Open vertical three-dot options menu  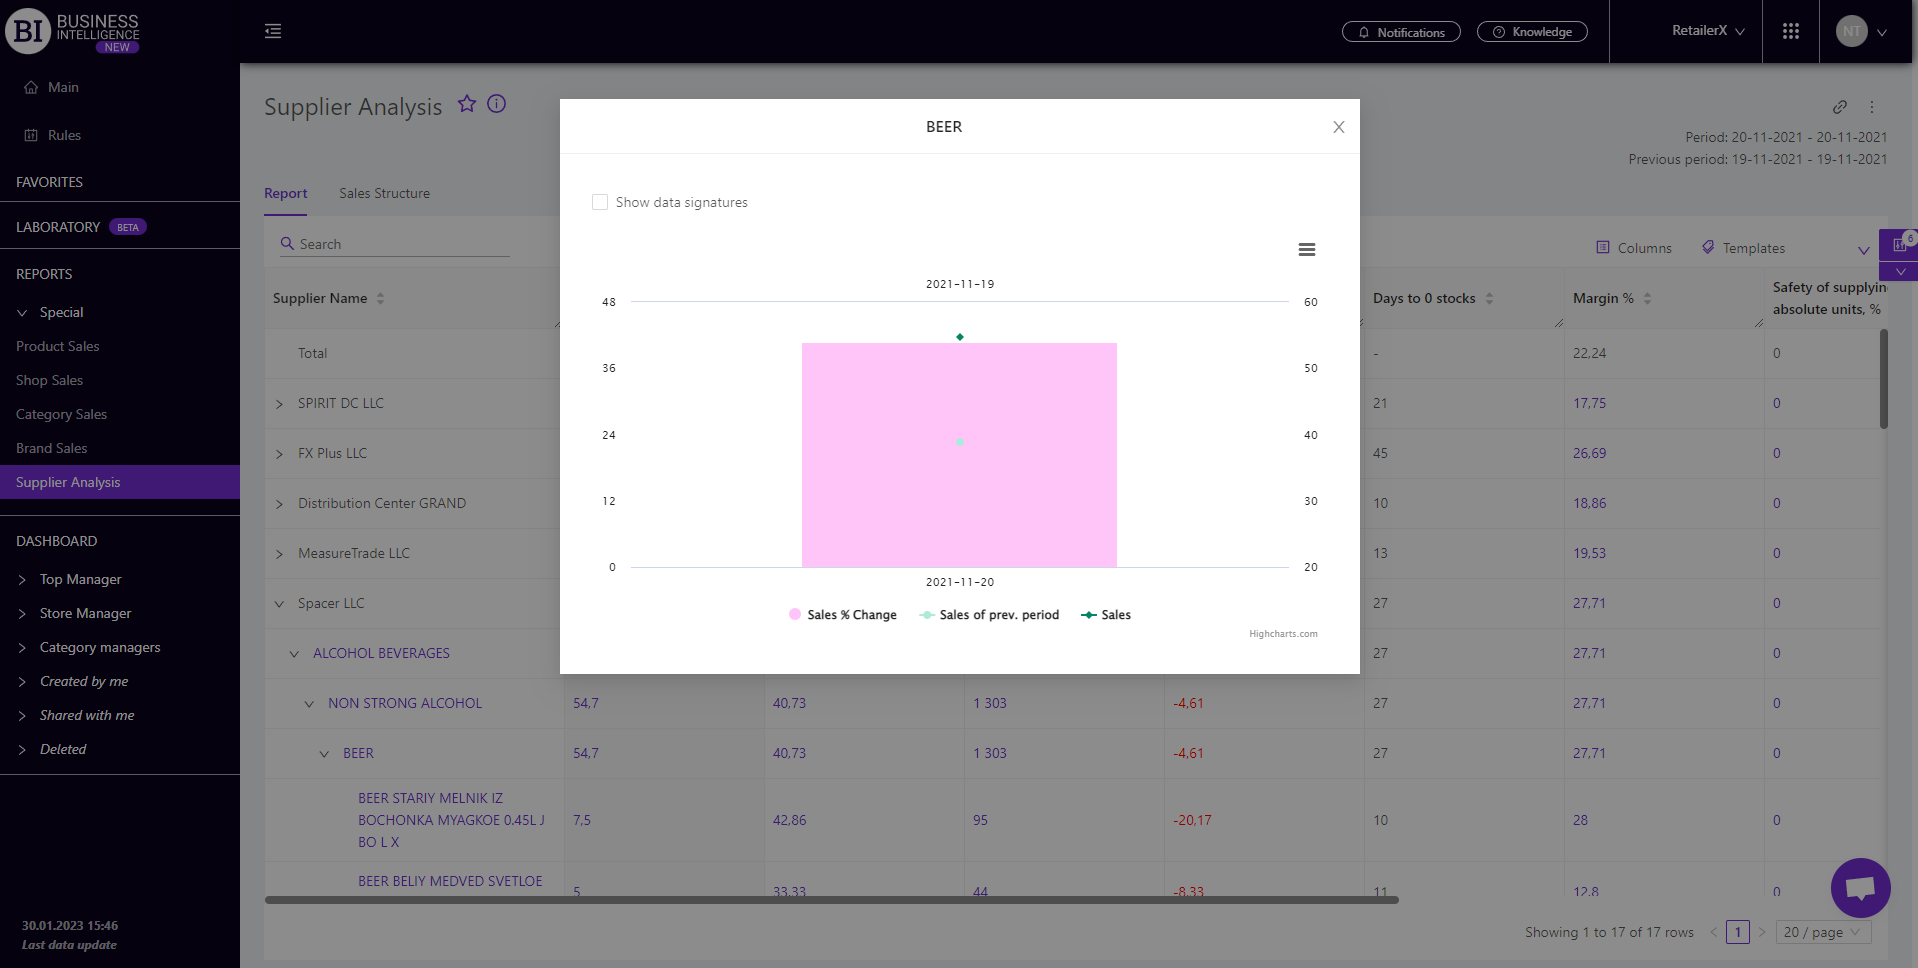1872,107
